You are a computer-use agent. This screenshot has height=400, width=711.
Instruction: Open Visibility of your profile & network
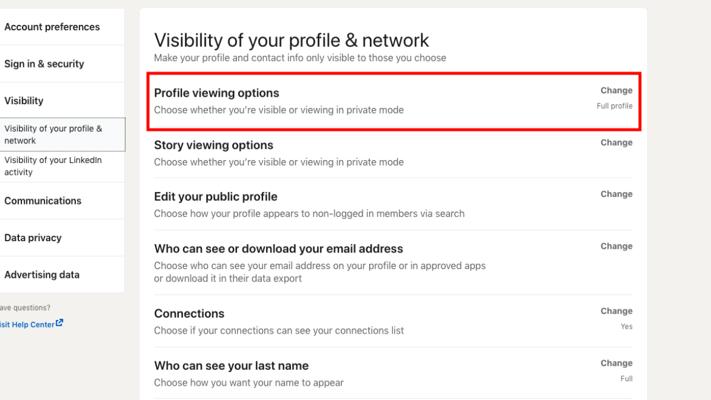[x=53, y=135]
